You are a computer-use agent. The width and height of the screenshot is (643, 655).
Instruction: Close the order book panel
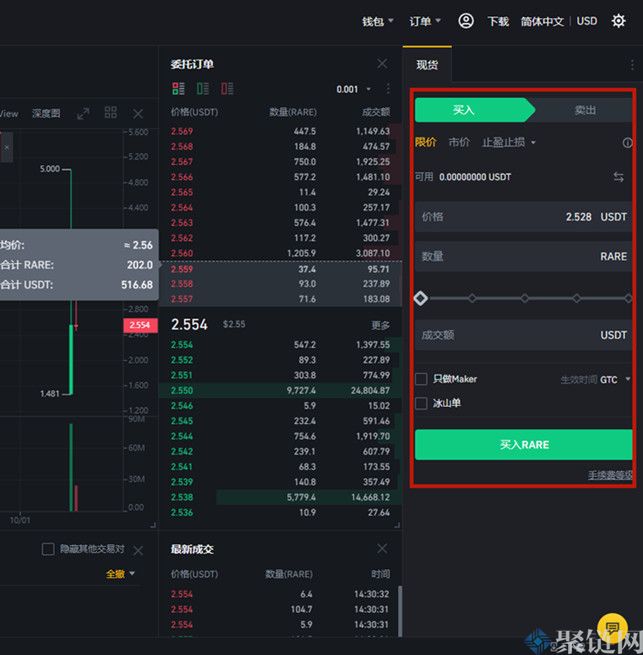click(x=382, y=64)
